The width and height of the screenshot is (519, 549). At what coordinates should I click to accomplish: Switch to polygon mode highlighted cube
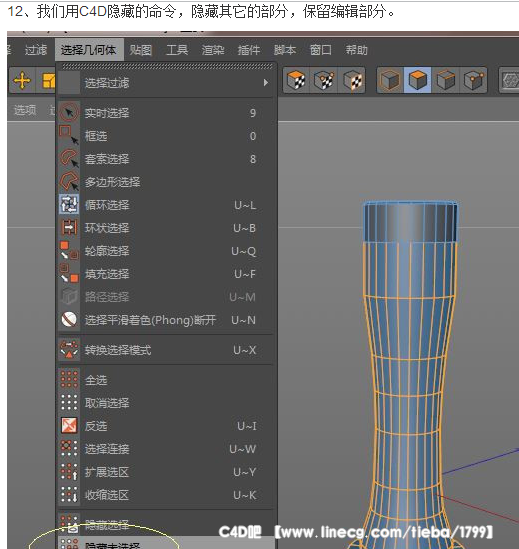coord(417,80)
